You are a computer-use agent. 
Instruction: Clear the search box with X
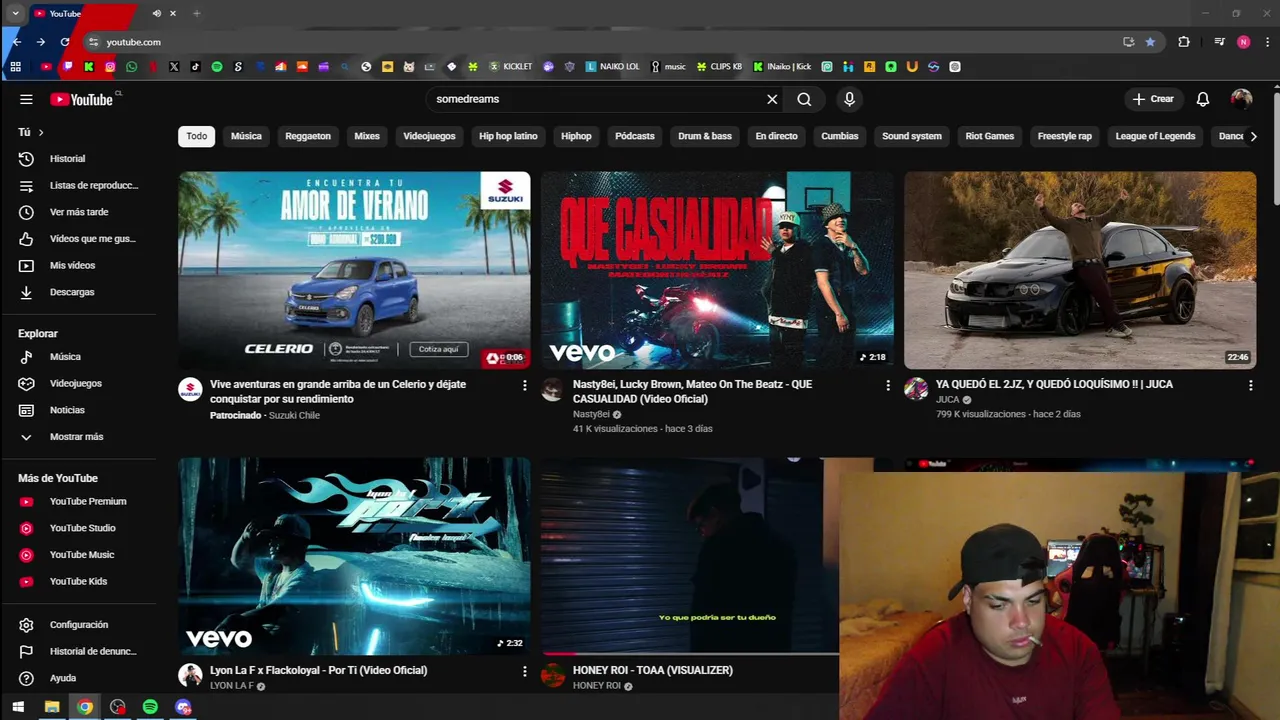[772, 99]
